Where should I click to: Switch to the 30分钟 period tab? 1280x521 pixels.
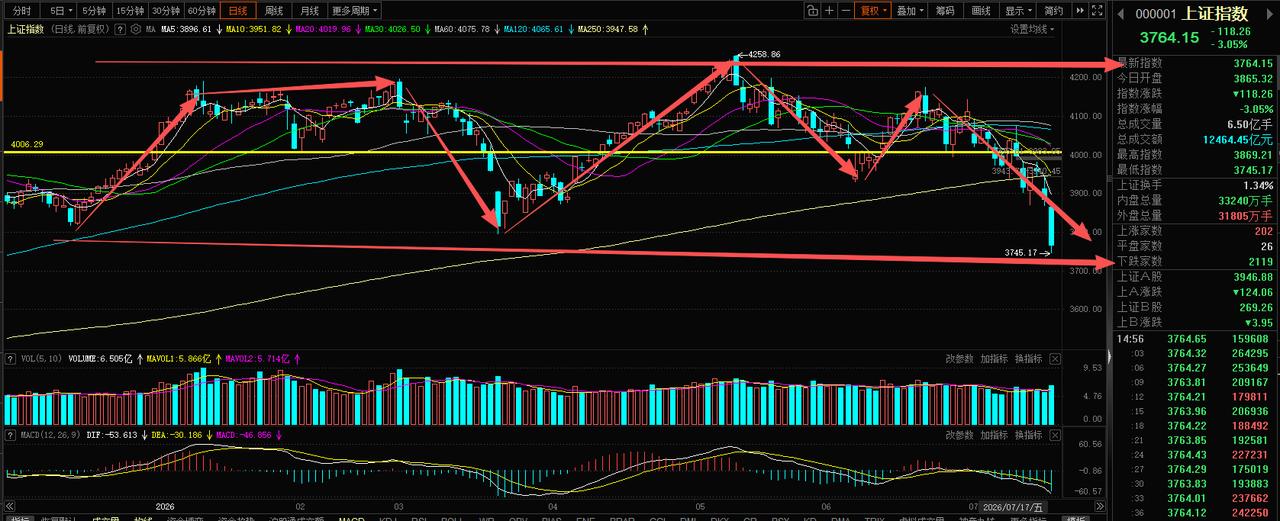point(165,10)
